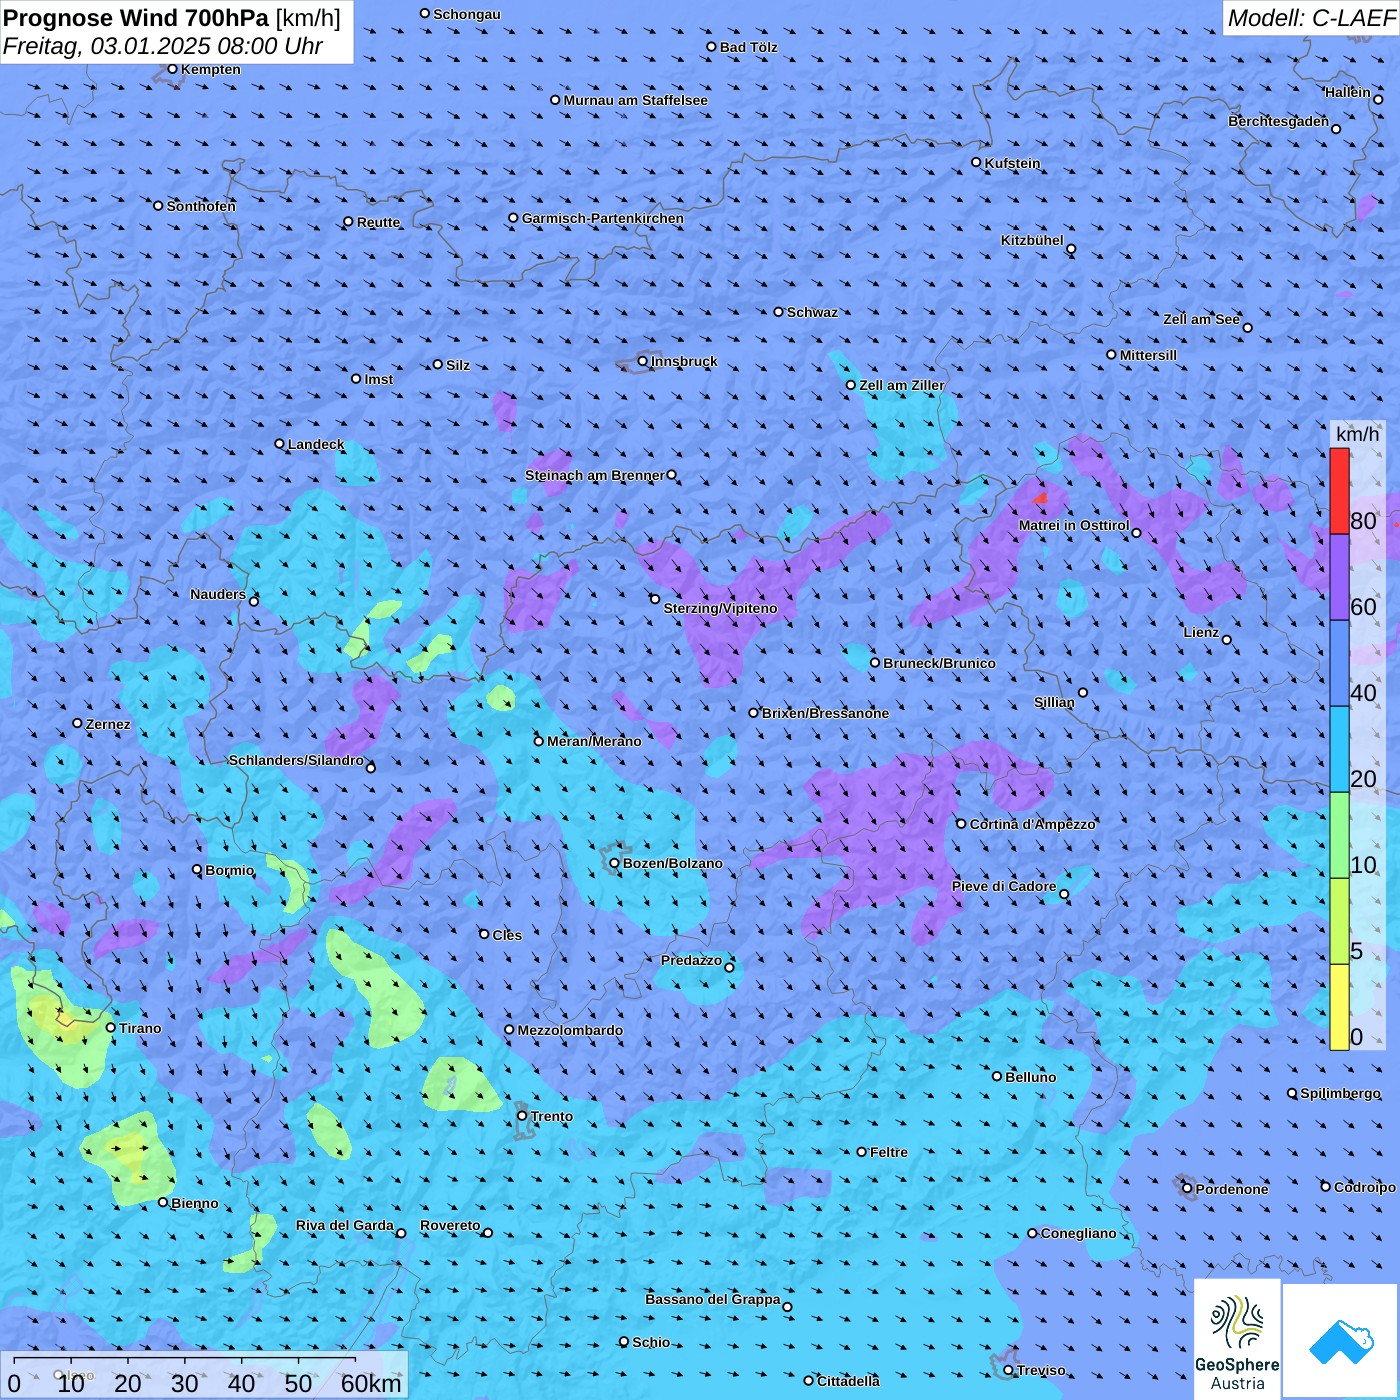This screenshot has height=1400, width=1400.
Task: Select the Berchtesgaden city label
Action: (1278, 121)
